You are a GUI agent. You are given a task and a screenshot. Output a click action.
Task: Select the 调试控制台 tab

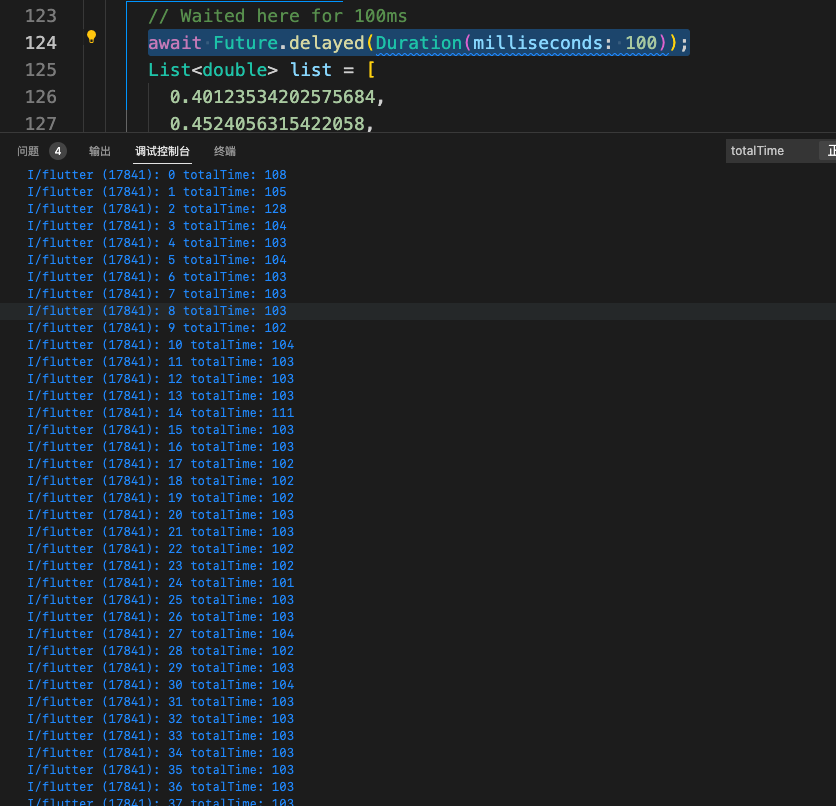[163, 151]
